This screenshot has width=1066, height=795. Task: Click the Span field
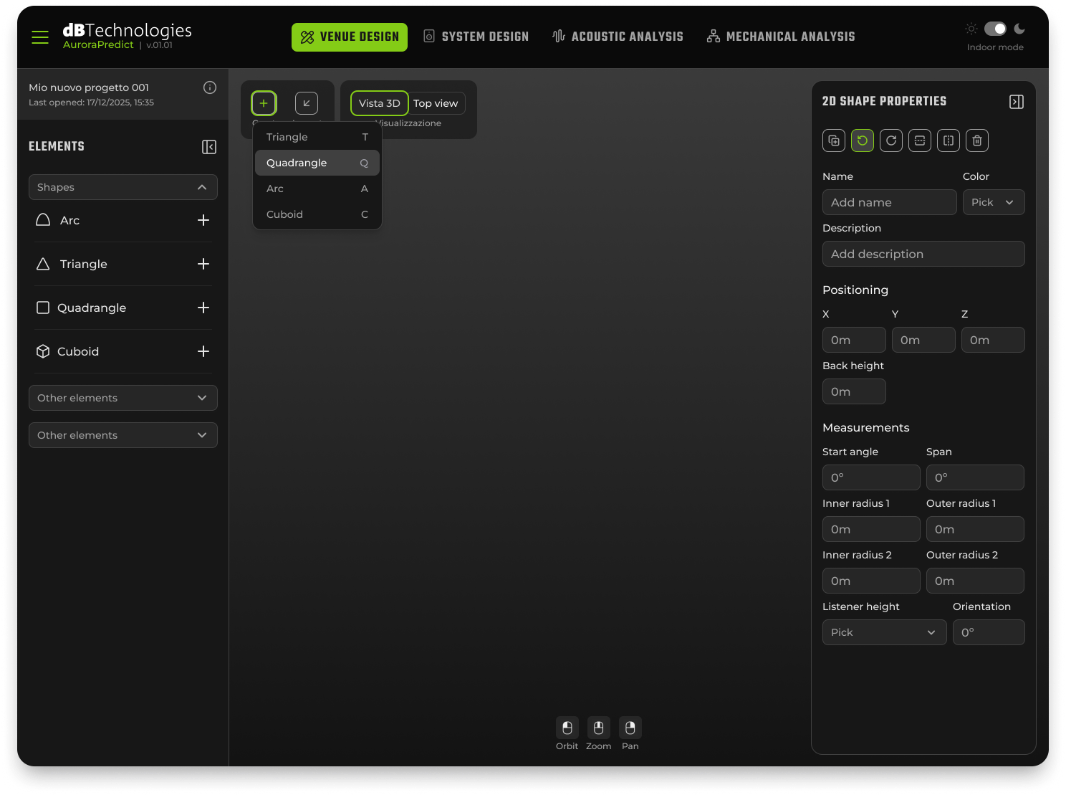(x=975, y=477)
